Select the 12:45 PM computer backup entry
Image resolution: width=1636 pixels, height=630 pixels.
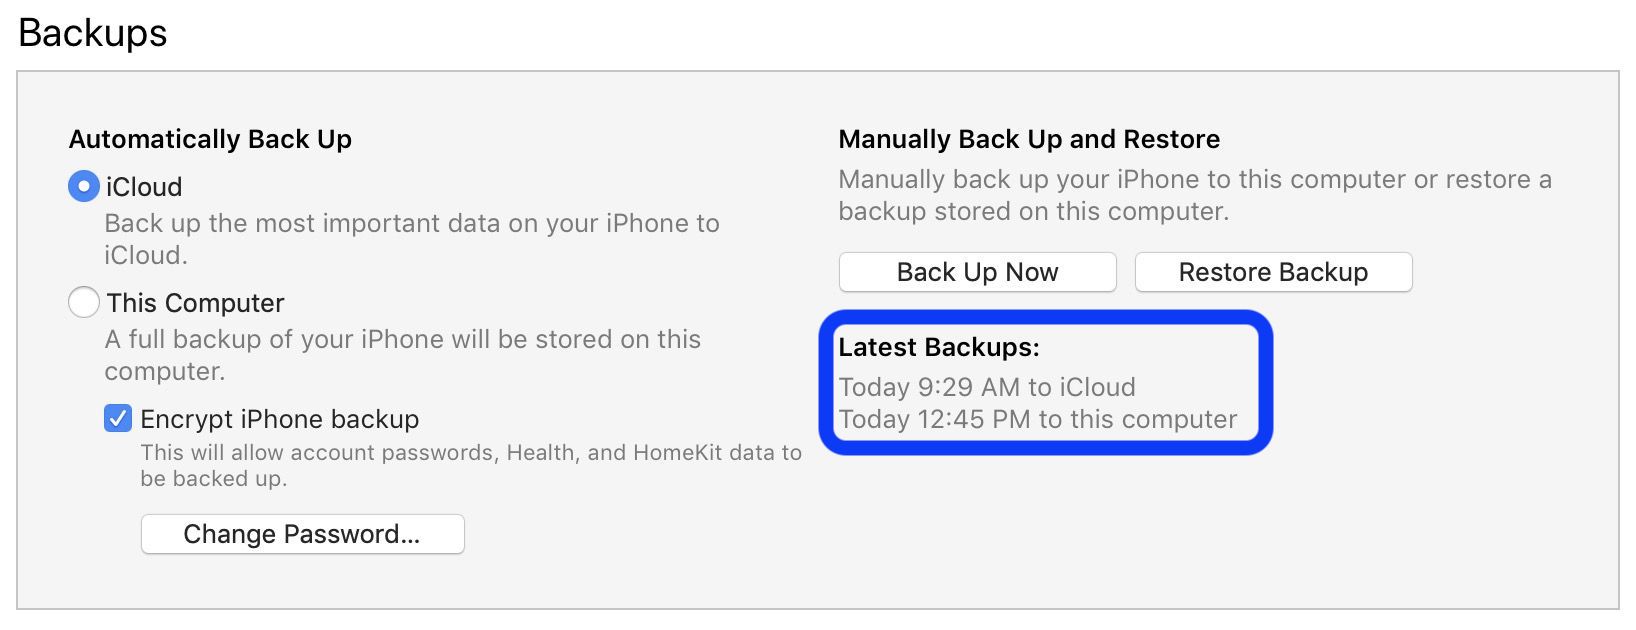1037,419
